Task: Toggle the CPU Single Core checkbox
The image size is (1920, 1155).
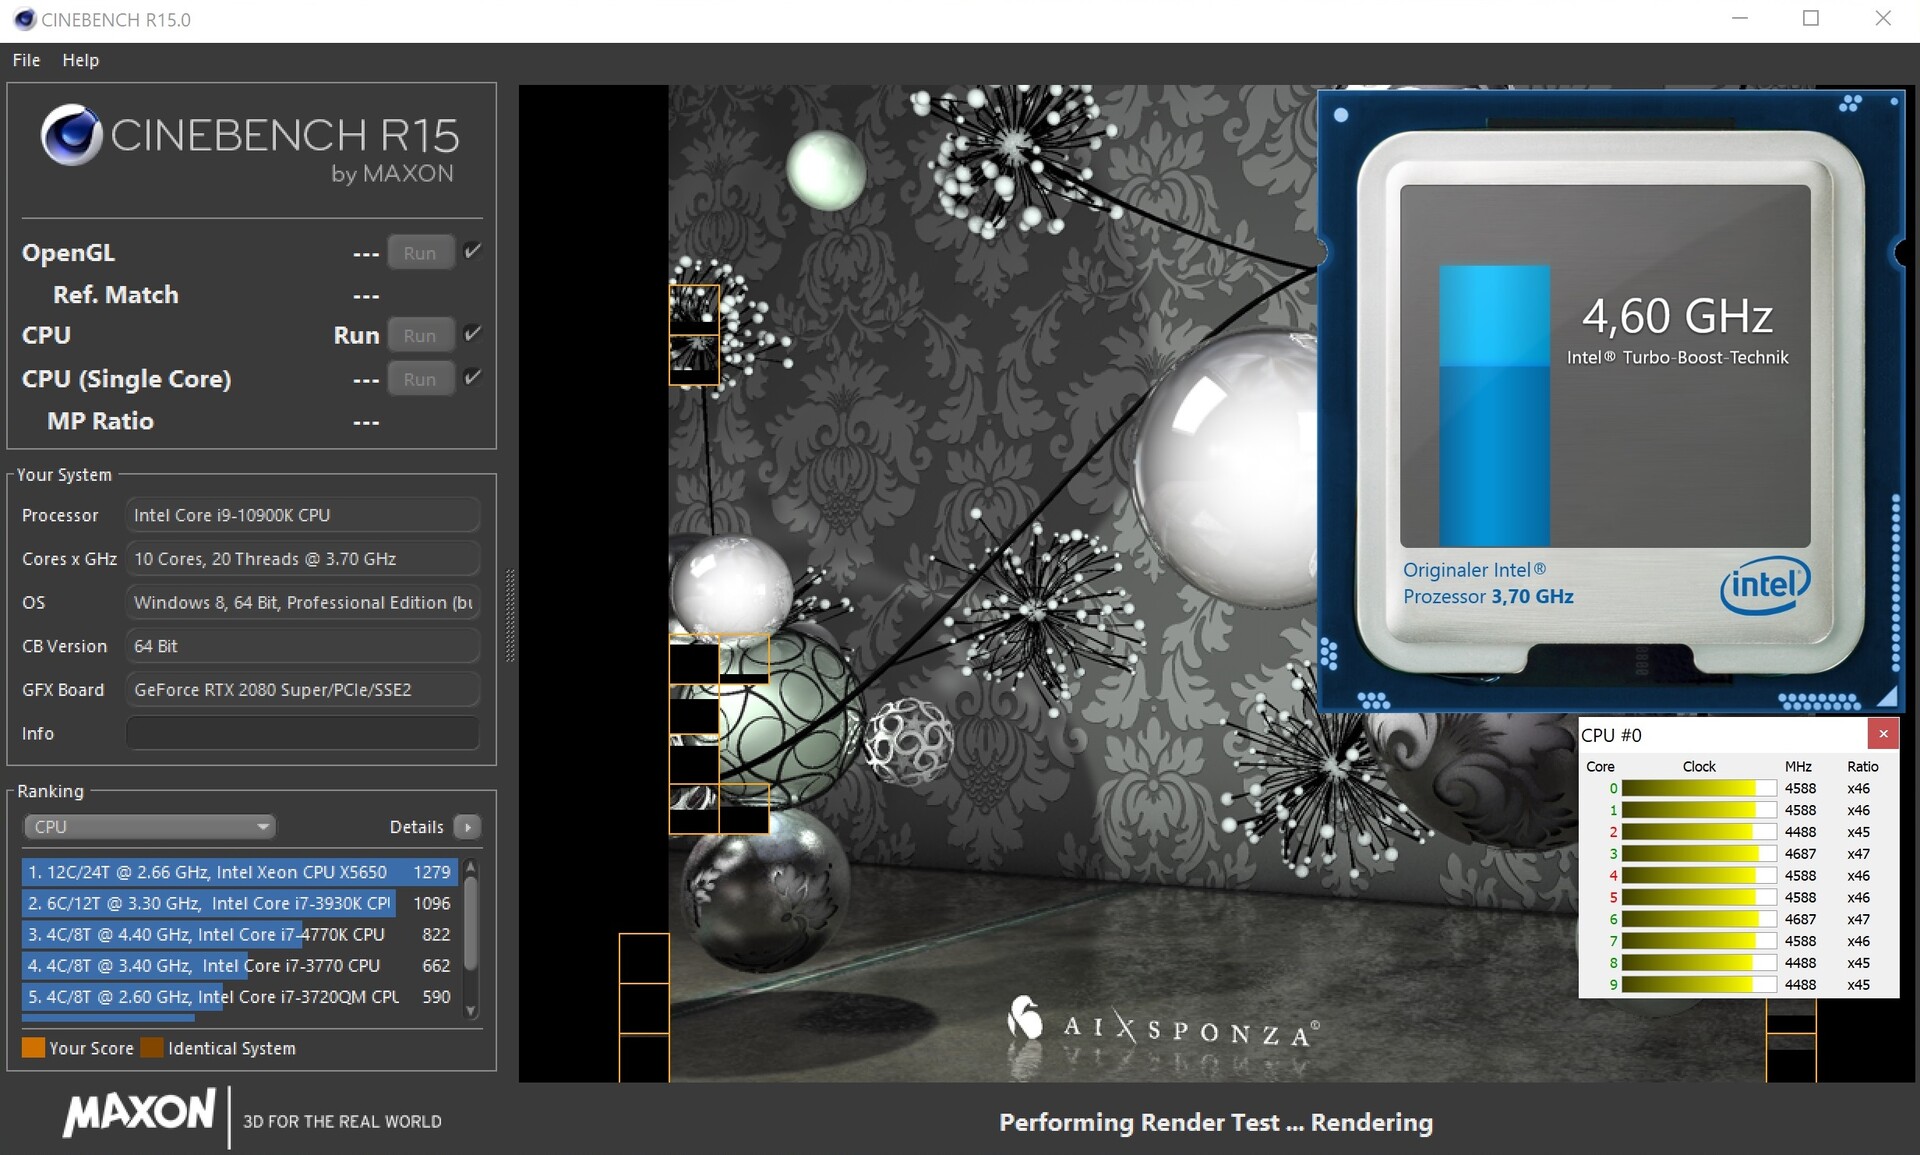Action: tap(473, 377)
